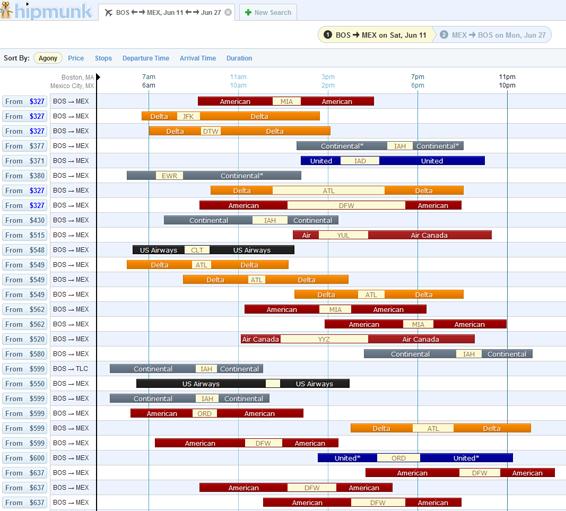Click the 11pm time marker
This screenshot has width=566, height=511.
pyautogui.click(x=507, y=77)
